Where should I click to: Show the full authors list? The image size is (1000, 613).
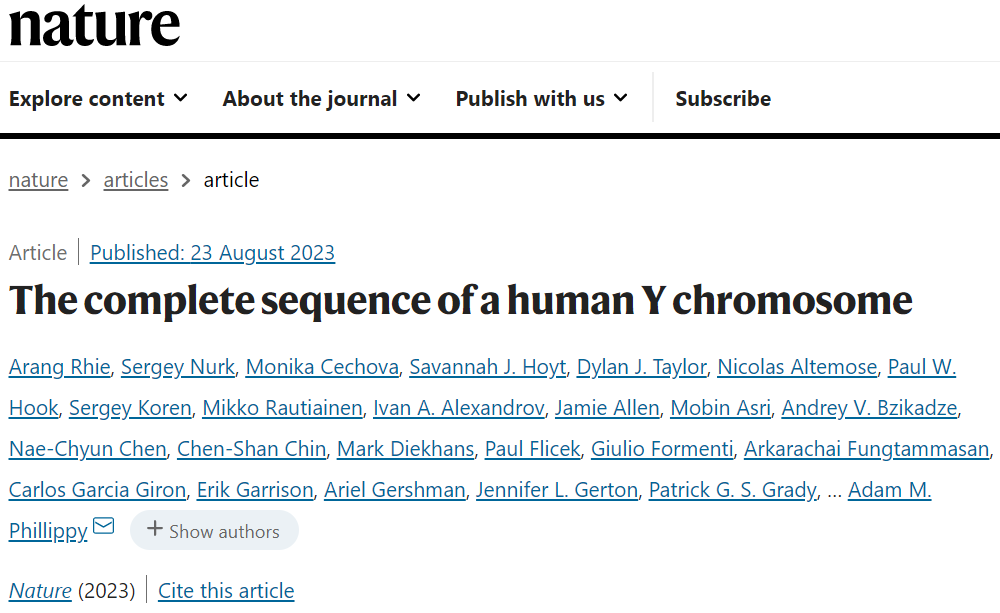click(x=214, y=530)
